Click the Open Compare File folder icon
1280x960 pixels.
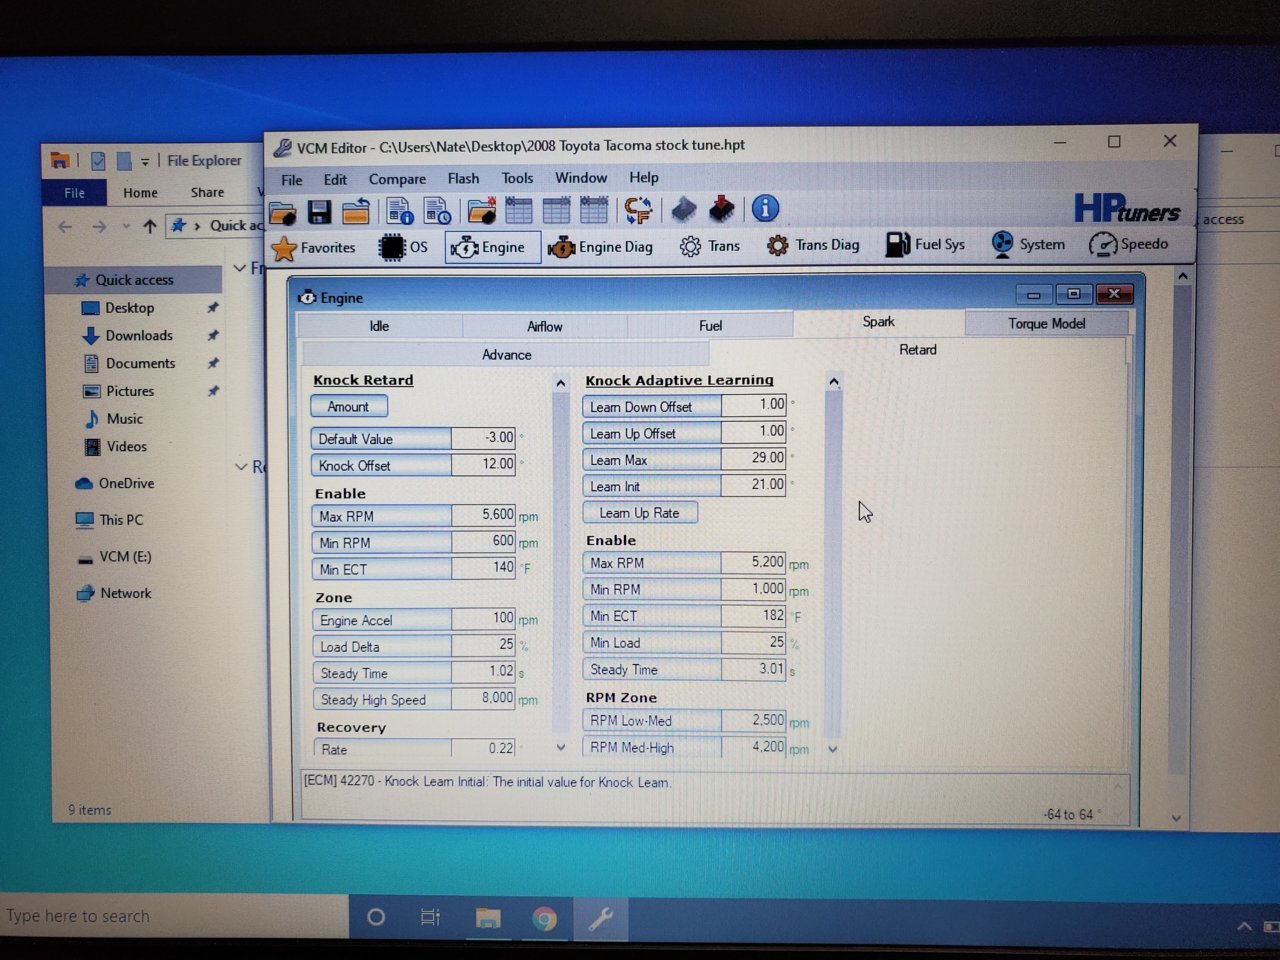pyautogui.click(x=482, y=211)
